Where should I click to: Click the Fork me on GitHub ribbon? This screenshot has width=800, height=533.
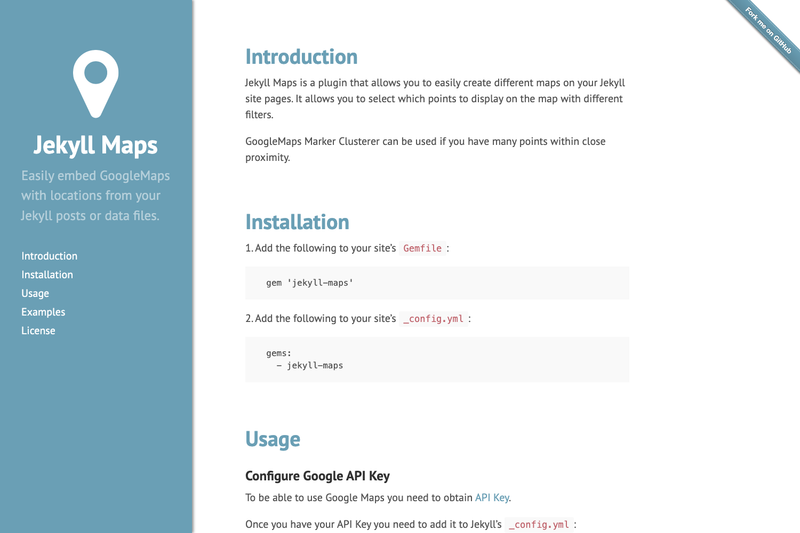pos(768,31)
